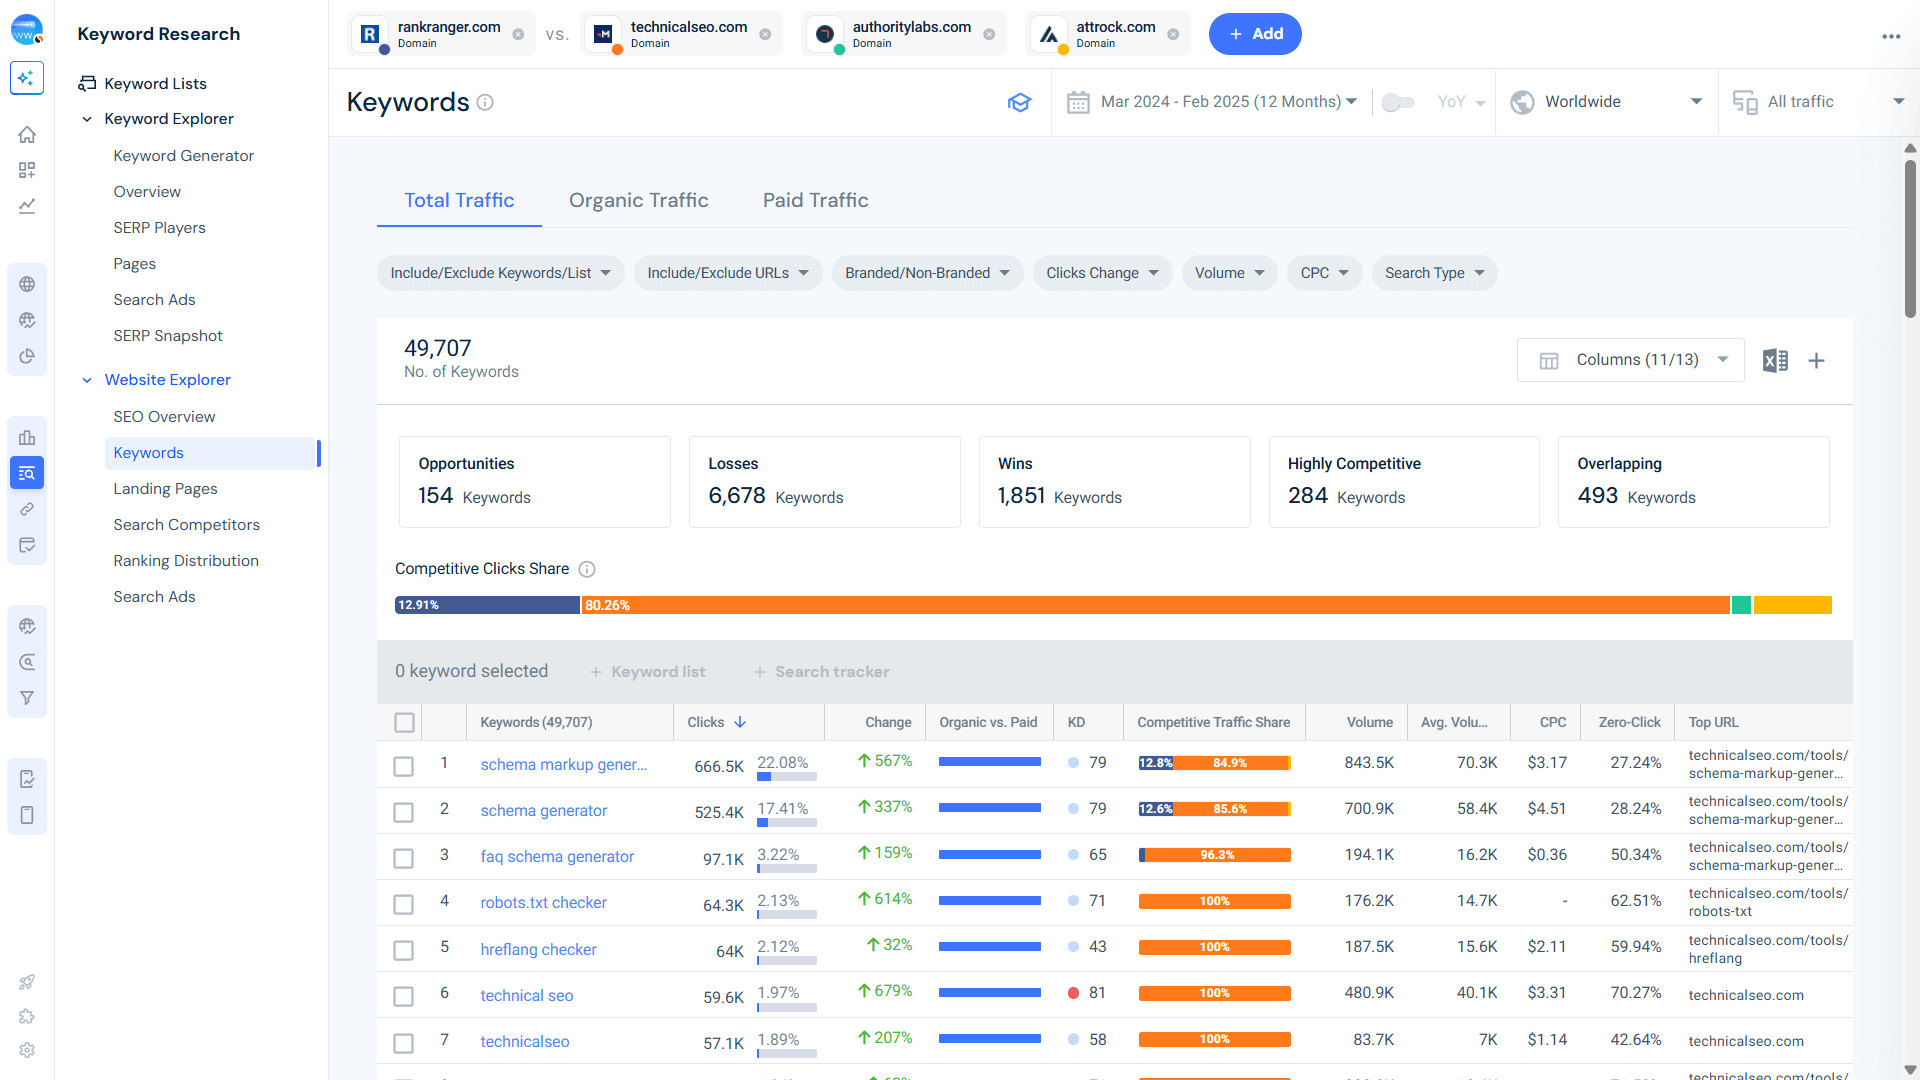
Task: Open Clicks Change filter dropdown
Action: coord(1102,273)
